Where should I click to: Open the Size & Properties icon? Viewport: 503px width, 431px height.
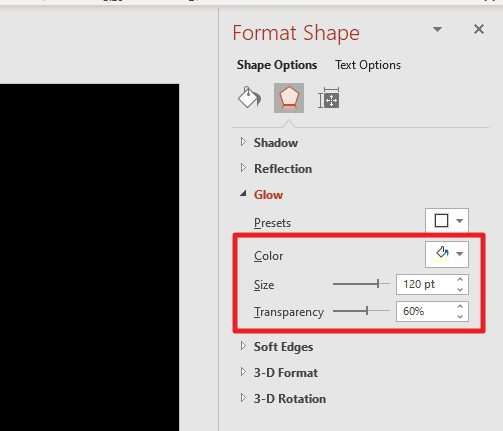pyautogui.click(x=329, y=98)
